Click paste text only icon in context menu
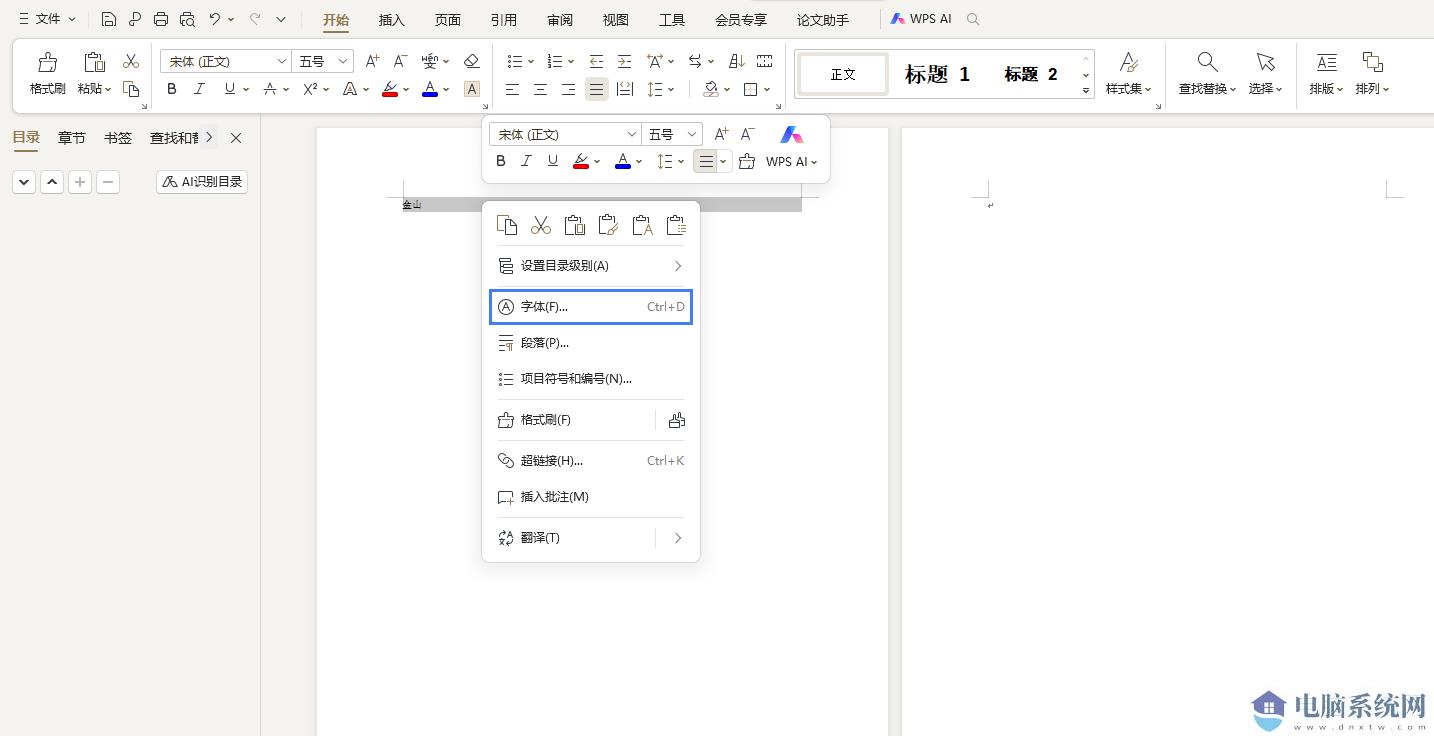Screen dimensions: 1434x736 tap(642, 225)
